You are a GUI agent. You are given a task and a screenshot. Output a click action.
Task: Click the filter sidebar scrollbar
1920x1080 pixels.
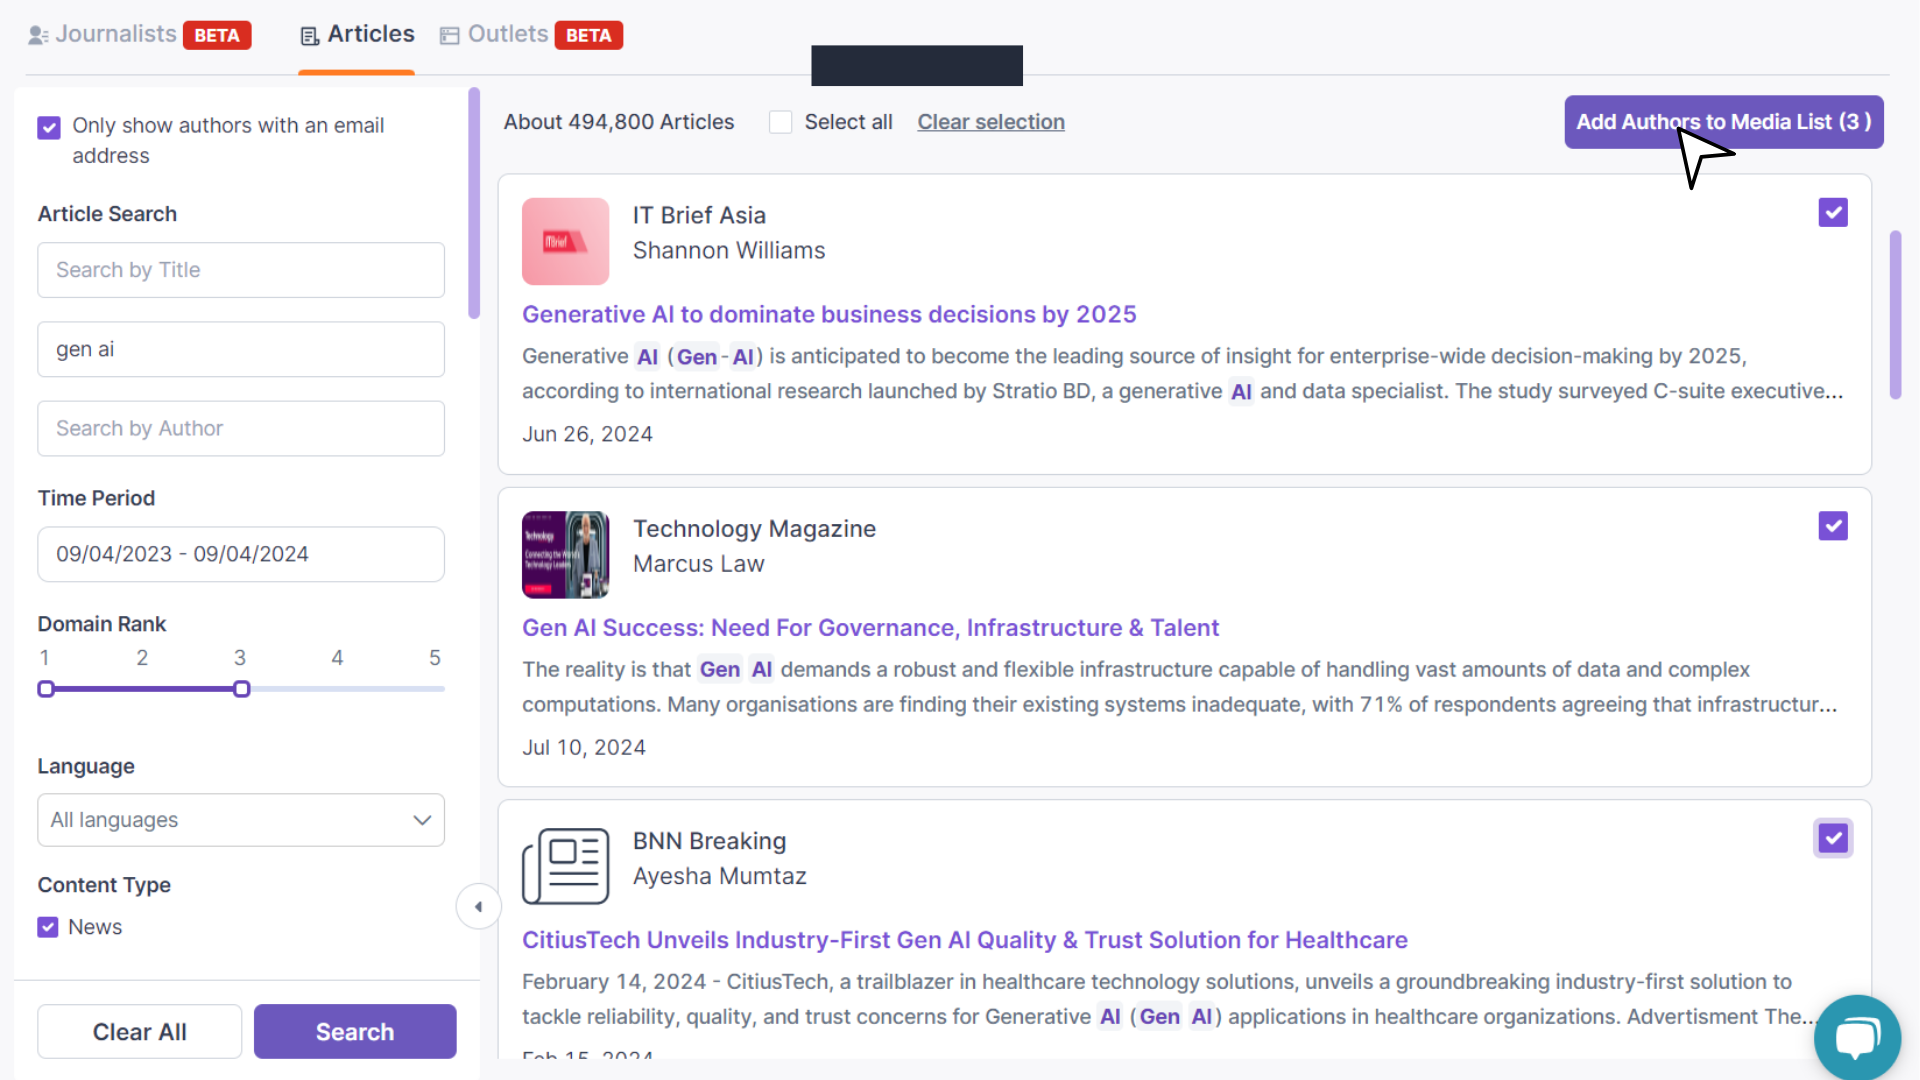(474, 203)
